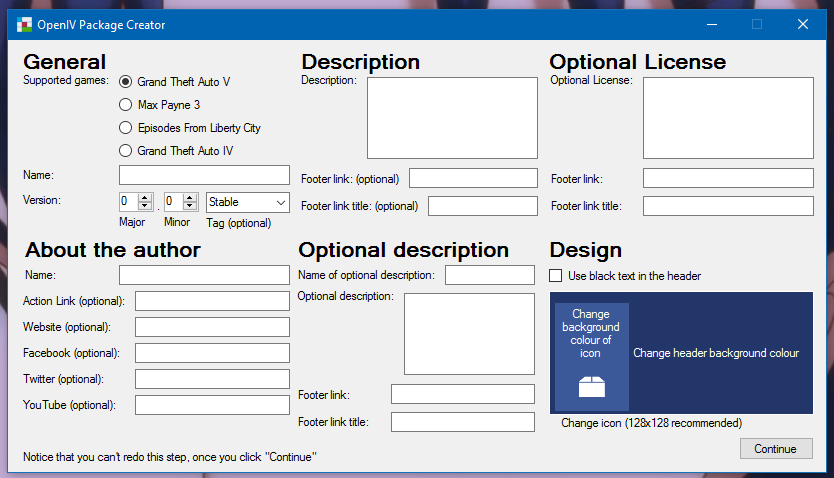Increase the Major version number
Screen dimensions: 834x478
pos(145,198)
